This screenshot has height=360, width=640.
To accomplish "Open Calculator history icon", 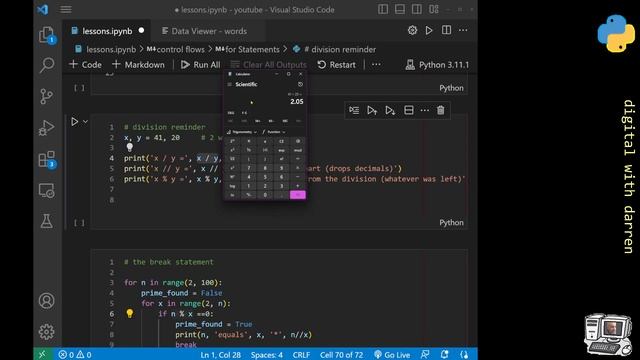I will pyautogui.click(x=300, y=84).
